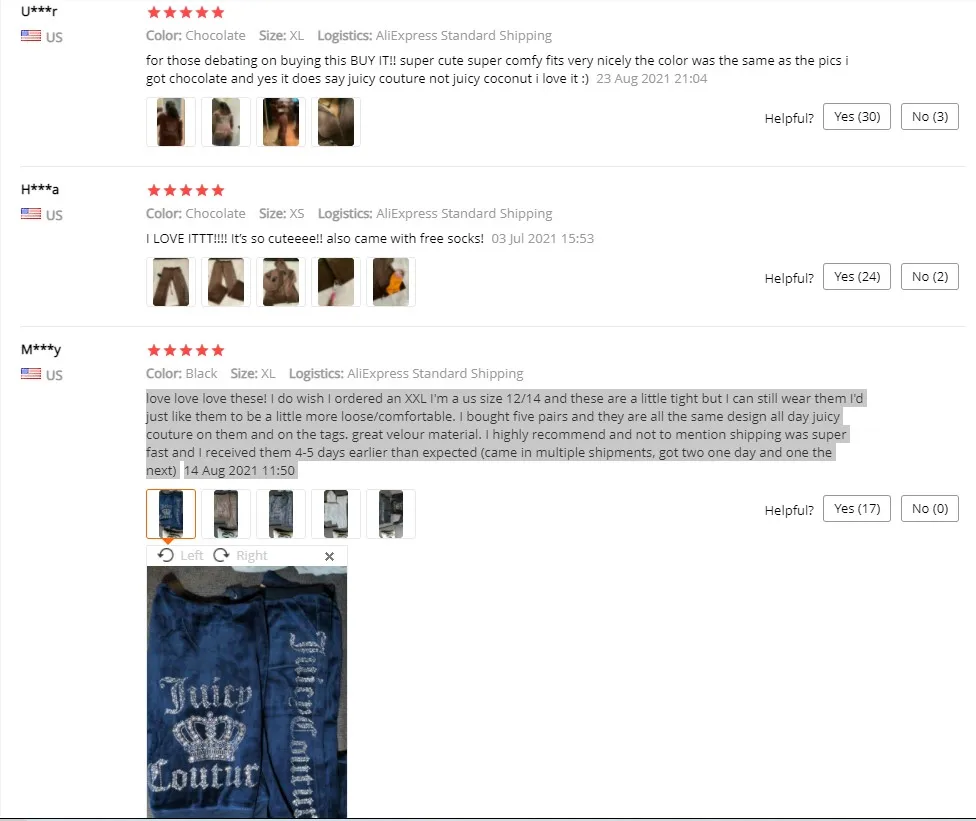This screenshot has height=821, width=976.
Task: Open fourth photo thumbnail in U***r's review
Action: pos(336,122)
